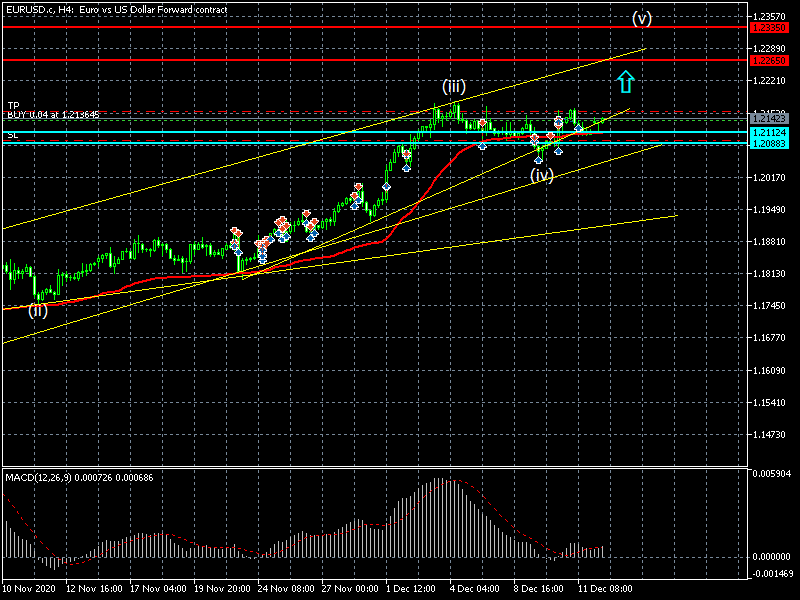
Task: Select the (iv) wave label
Action: point(541,175)
